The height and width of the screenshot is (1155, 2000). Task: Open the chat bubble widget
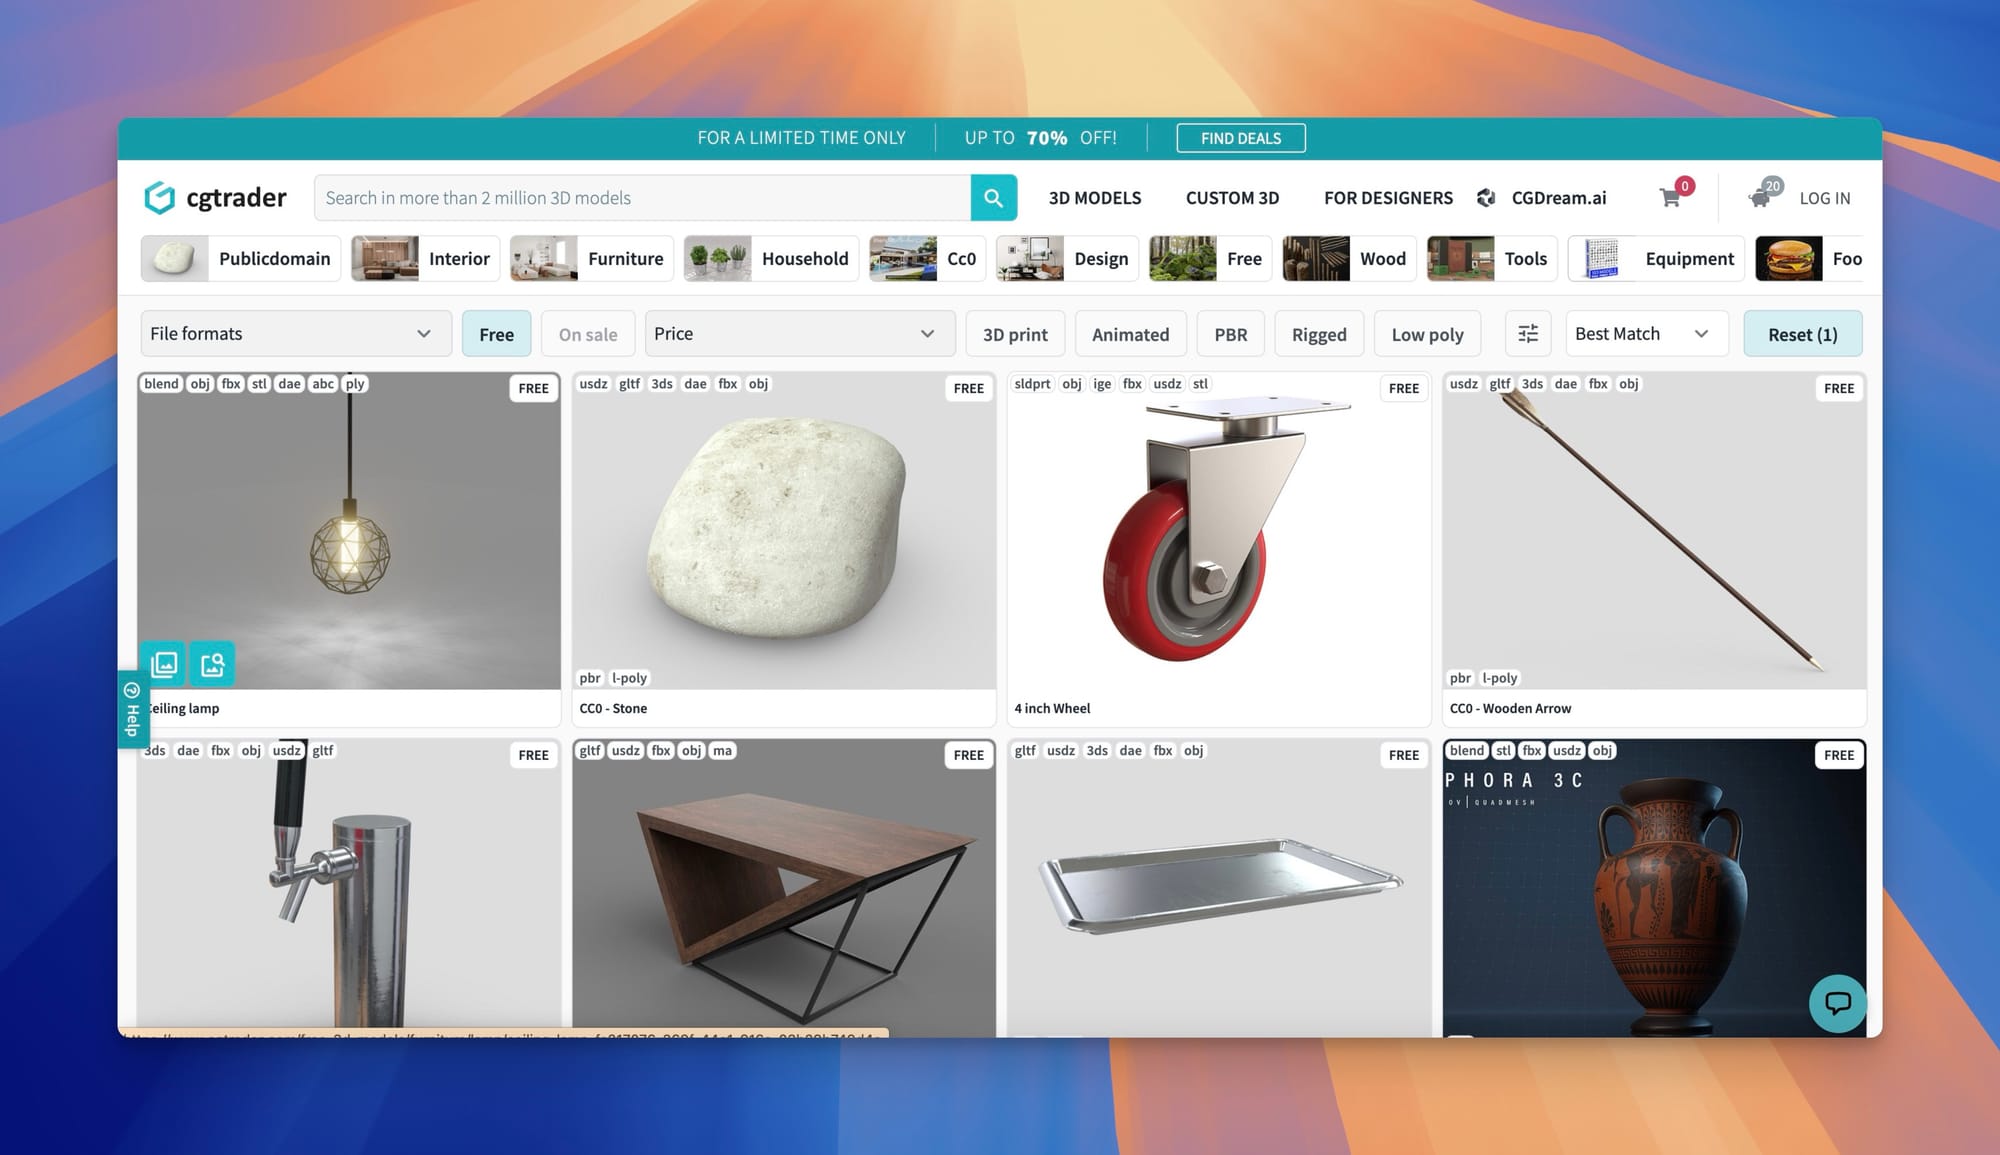[1837, 1003]
